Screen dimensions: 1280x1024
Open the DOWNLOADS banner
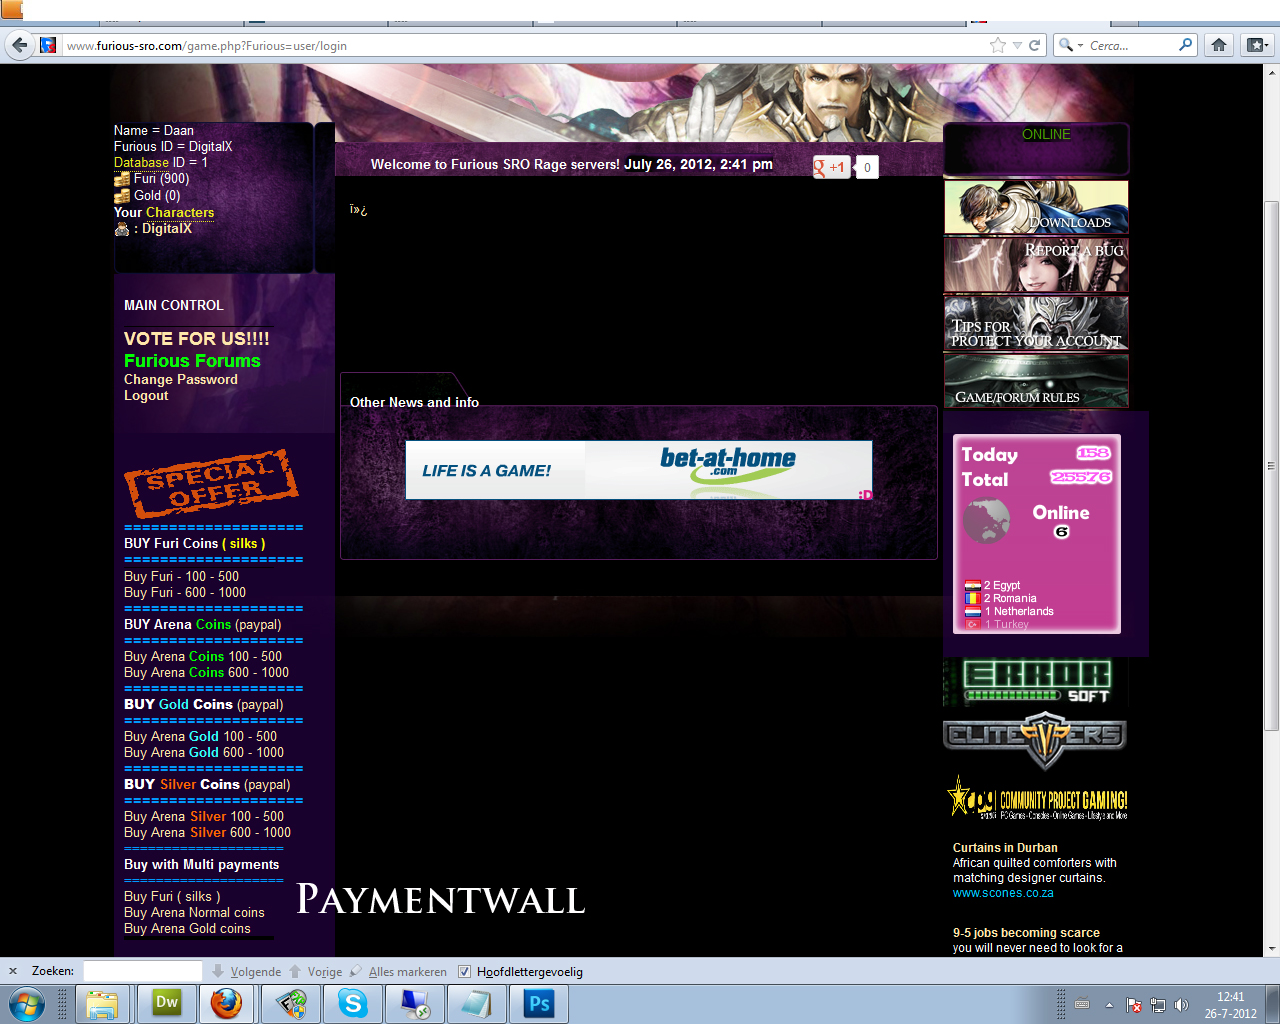pos(1036,207)
